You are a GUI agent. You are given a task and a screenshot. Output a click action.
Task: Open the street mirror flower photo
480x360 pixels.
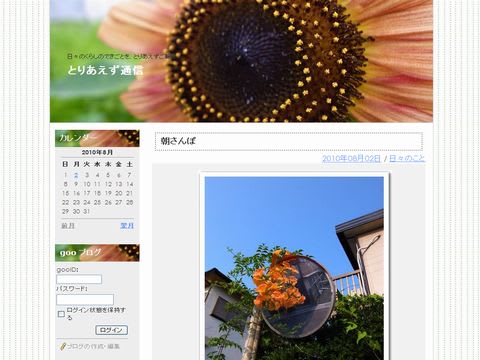tap(294, 267)
